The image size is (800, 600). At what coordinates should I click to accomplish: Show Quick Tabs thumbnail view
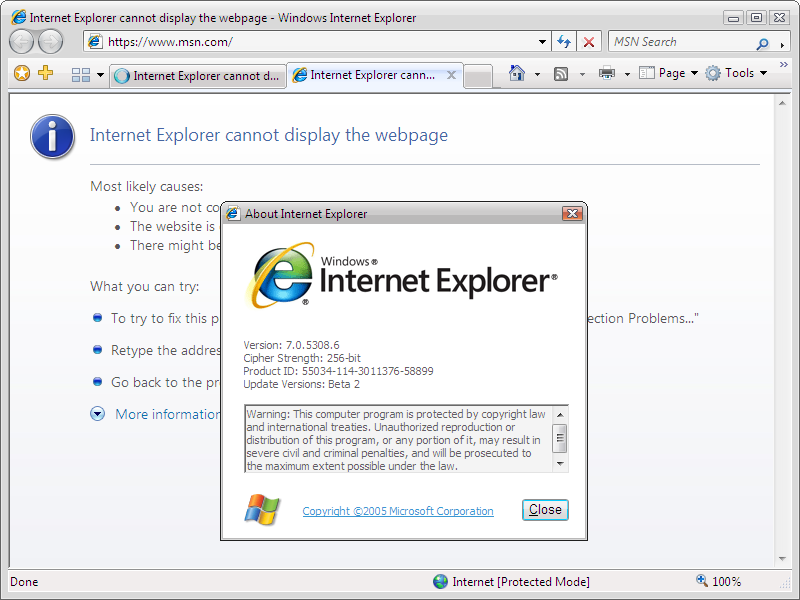click(x=81, y=76)
